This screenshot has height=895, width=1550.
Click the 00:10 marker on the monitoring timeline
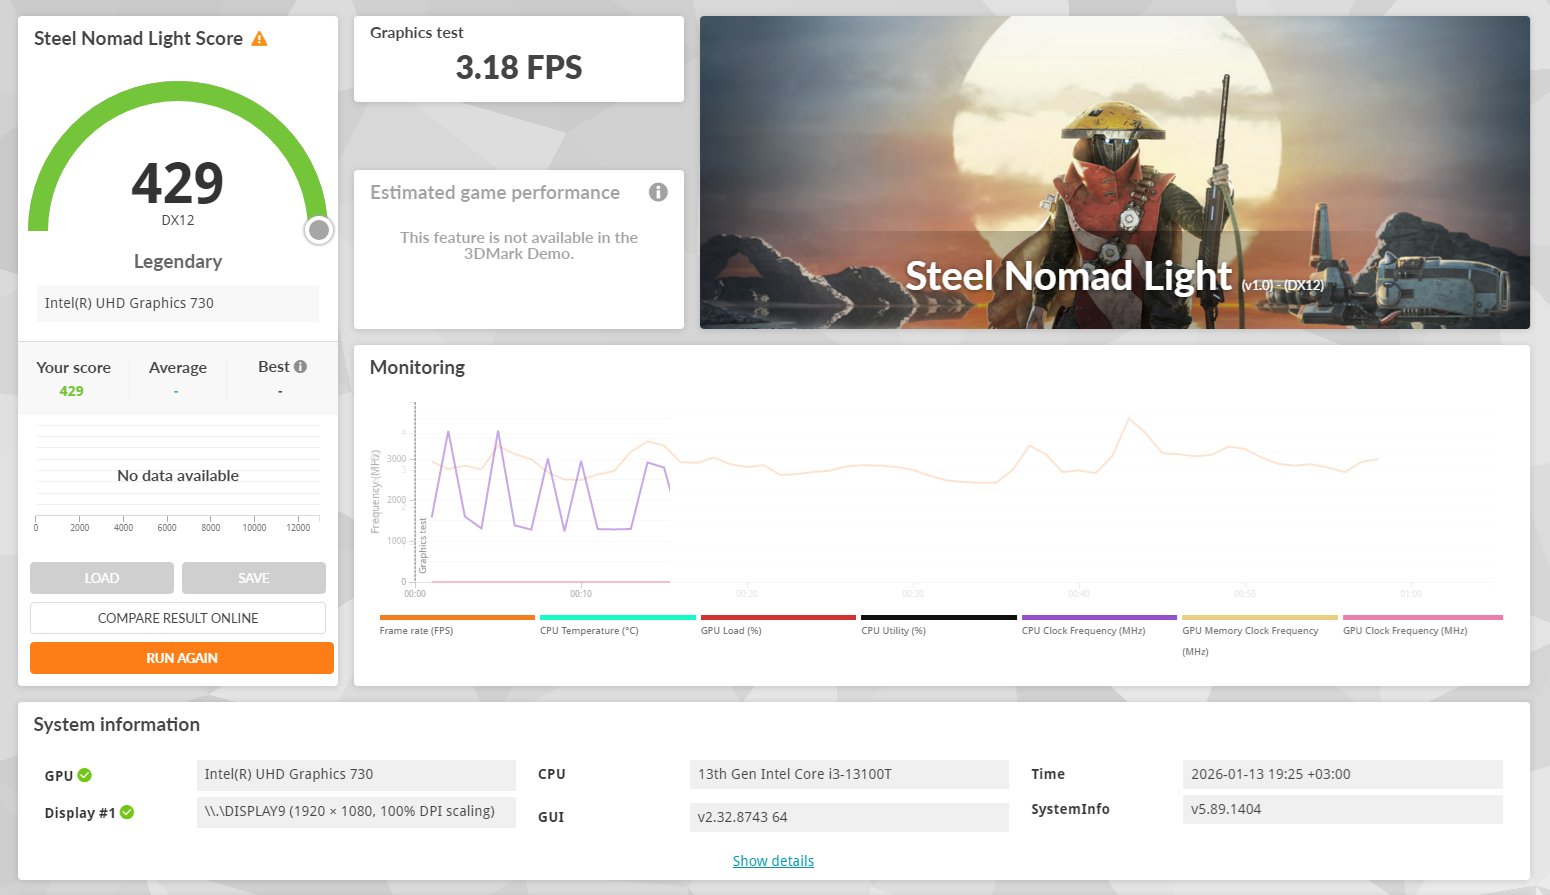click(581, 594)
